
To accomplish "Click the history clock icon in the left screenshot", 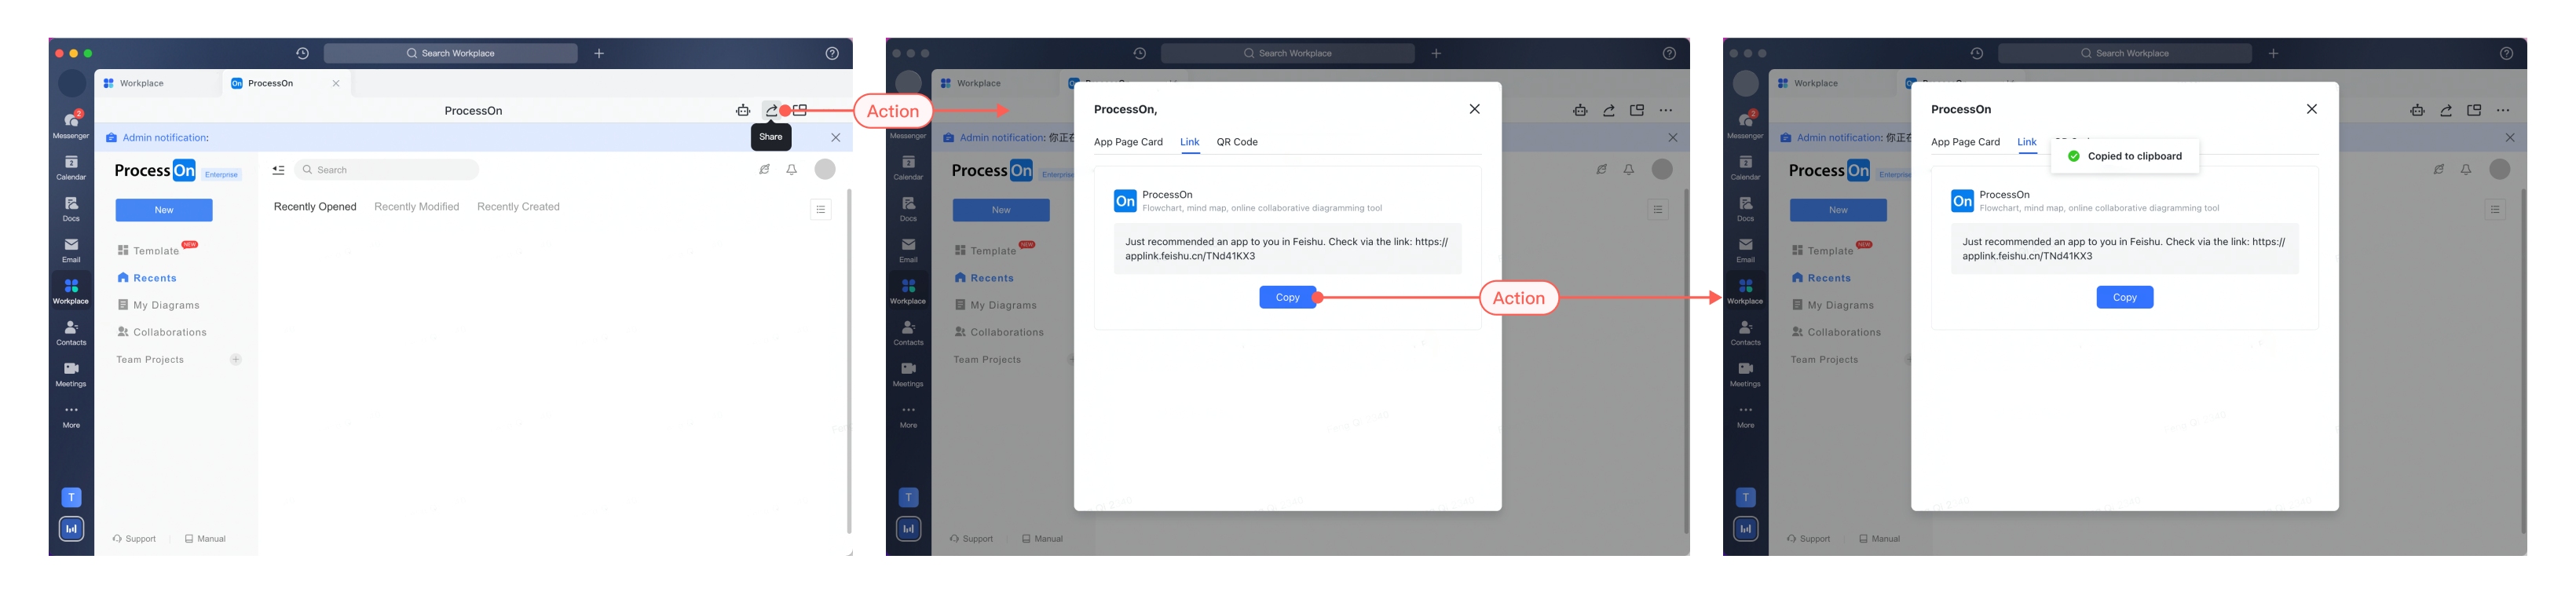I will tap(302, 53).
